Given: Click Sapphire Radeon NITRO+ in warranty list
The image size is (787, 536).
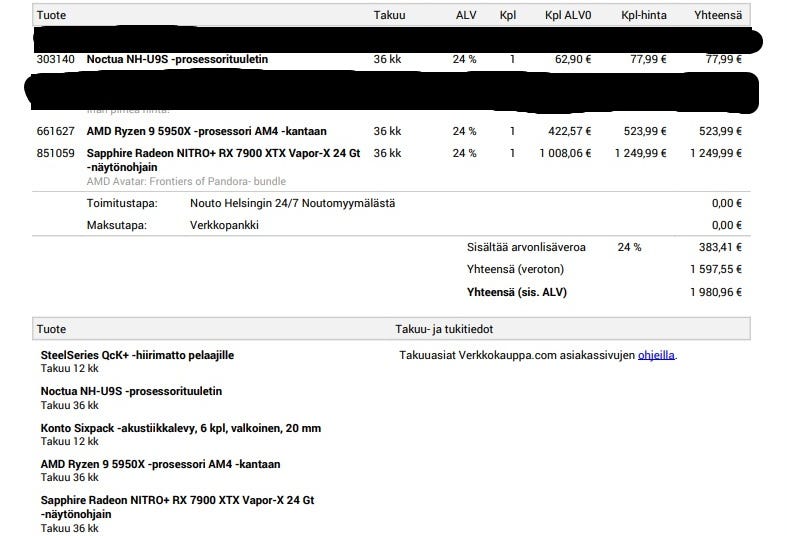Looking at the screenshot, I should 177,507.
